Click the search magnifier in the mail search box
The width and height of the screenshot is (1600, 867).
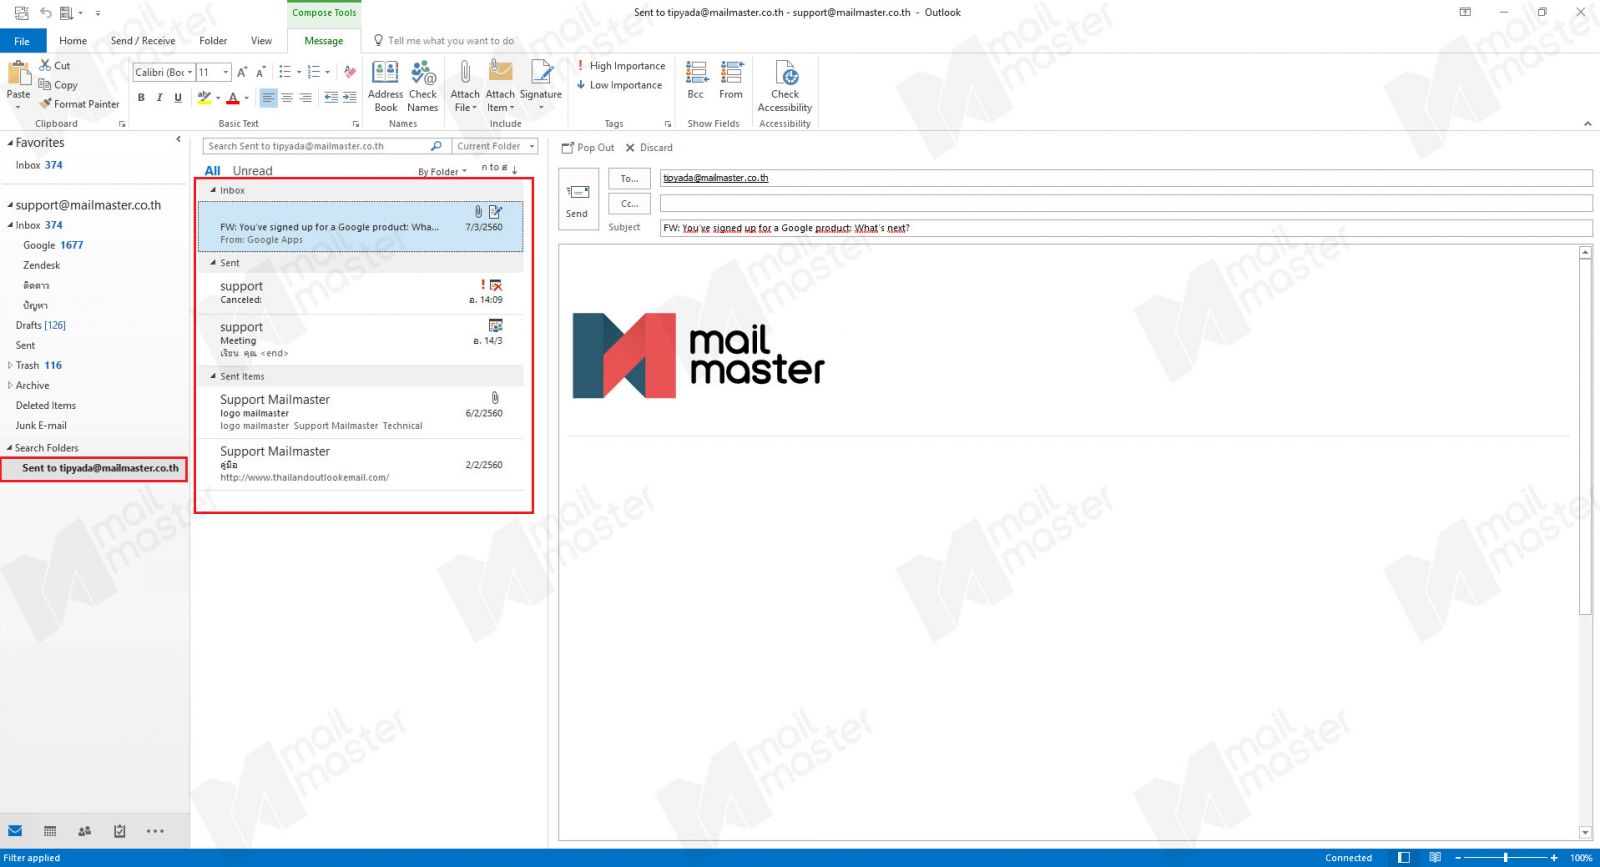point(436,146)
